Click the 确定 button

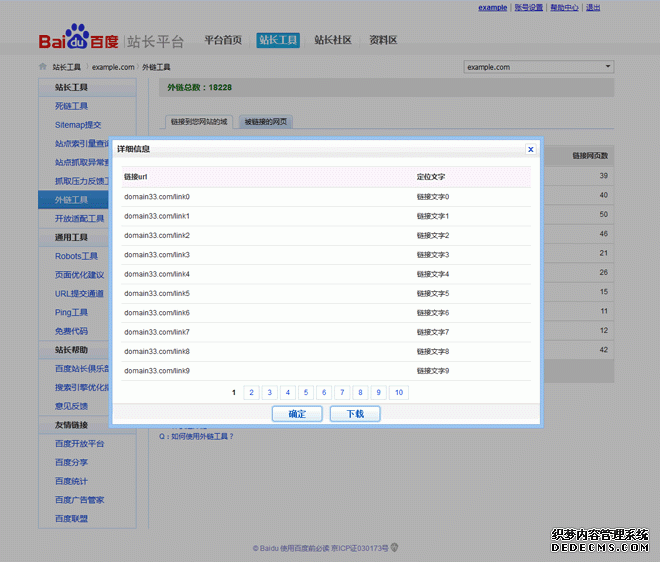[297, 414]
